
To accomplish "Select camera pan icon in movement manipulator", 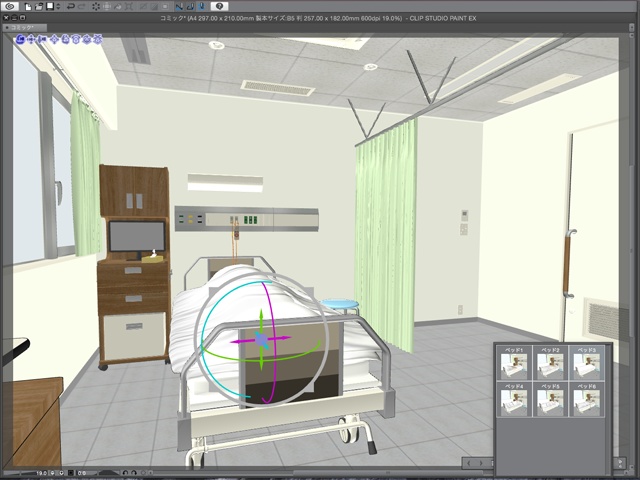I will tap(31, 40).
